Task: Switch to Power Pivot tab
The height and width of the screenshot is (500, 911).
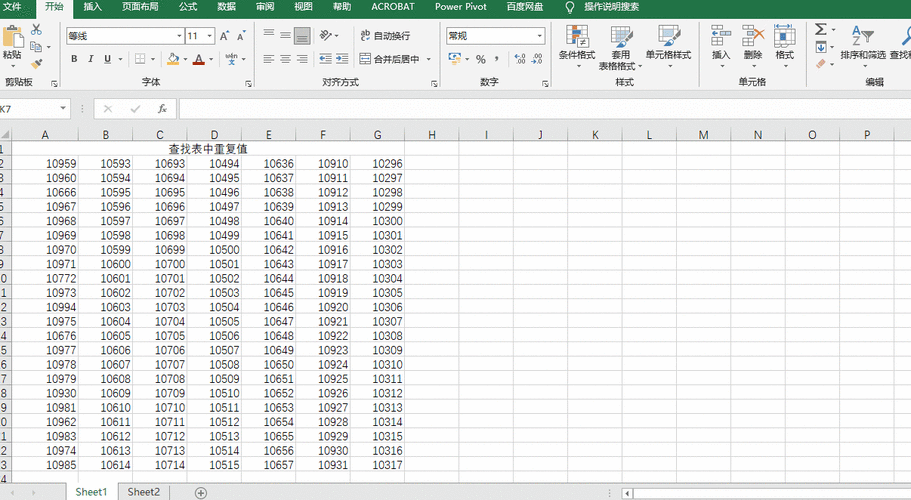Action: pyautogui.click(x=461, y=7)
